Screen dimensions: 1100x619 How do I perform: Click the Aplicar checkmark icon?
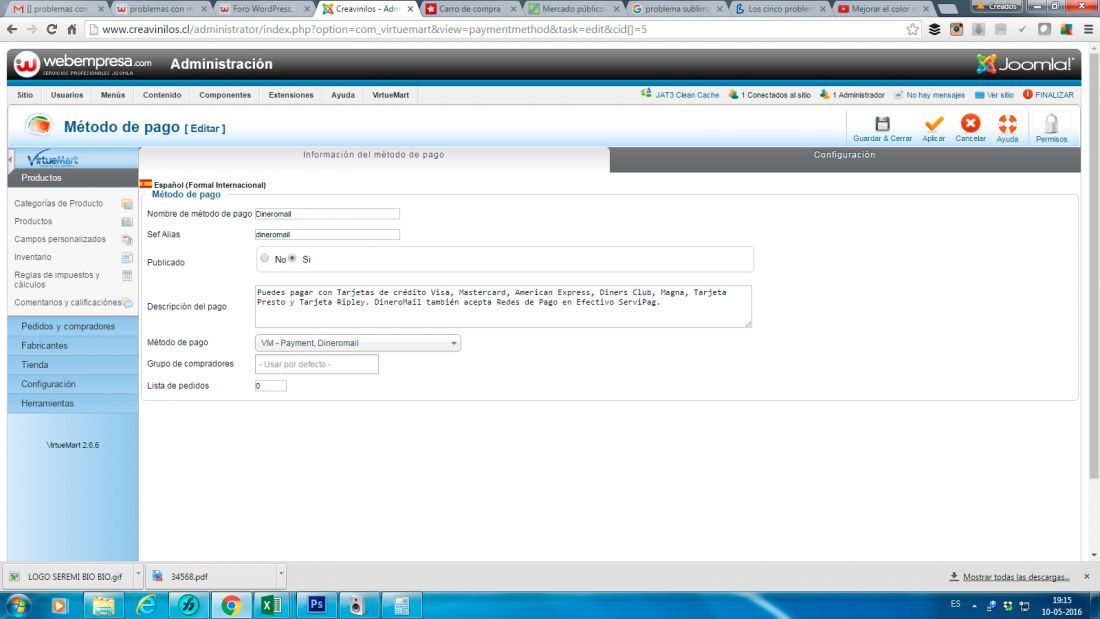[x=934, y=124]
